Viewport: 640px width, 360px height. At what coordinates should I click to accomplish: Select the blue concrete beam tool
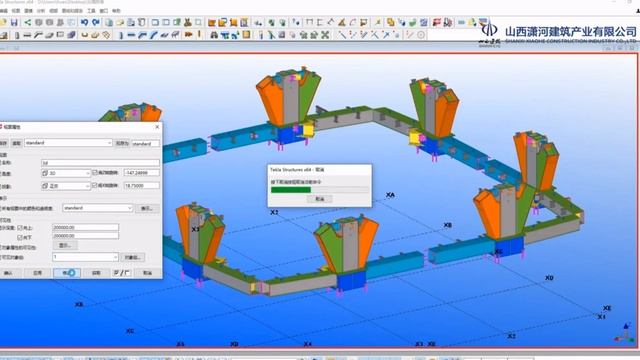point(131,35)
